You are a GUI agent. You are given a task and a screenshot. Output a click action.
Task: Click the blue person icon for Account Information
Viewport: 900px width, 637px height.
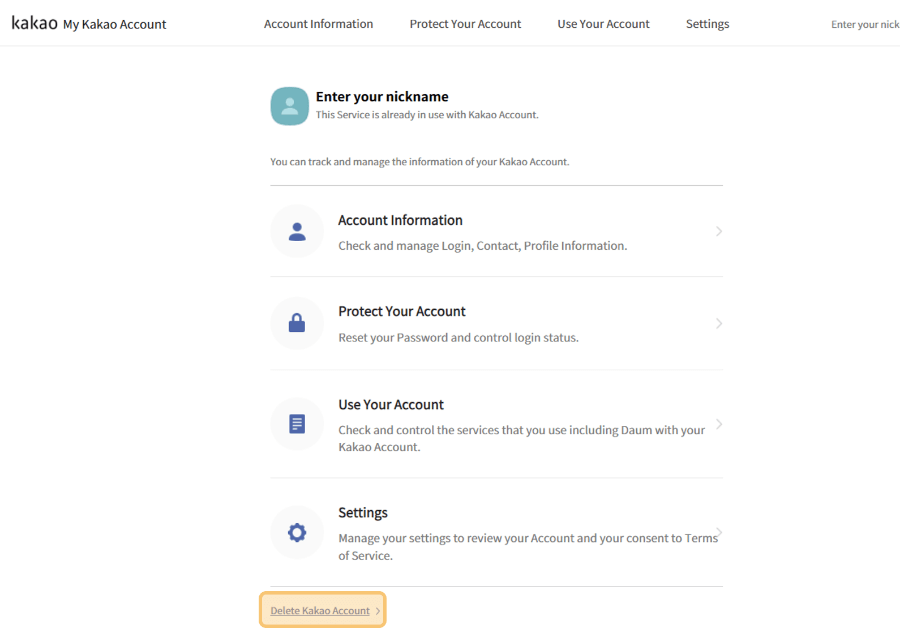coord(297,231)
